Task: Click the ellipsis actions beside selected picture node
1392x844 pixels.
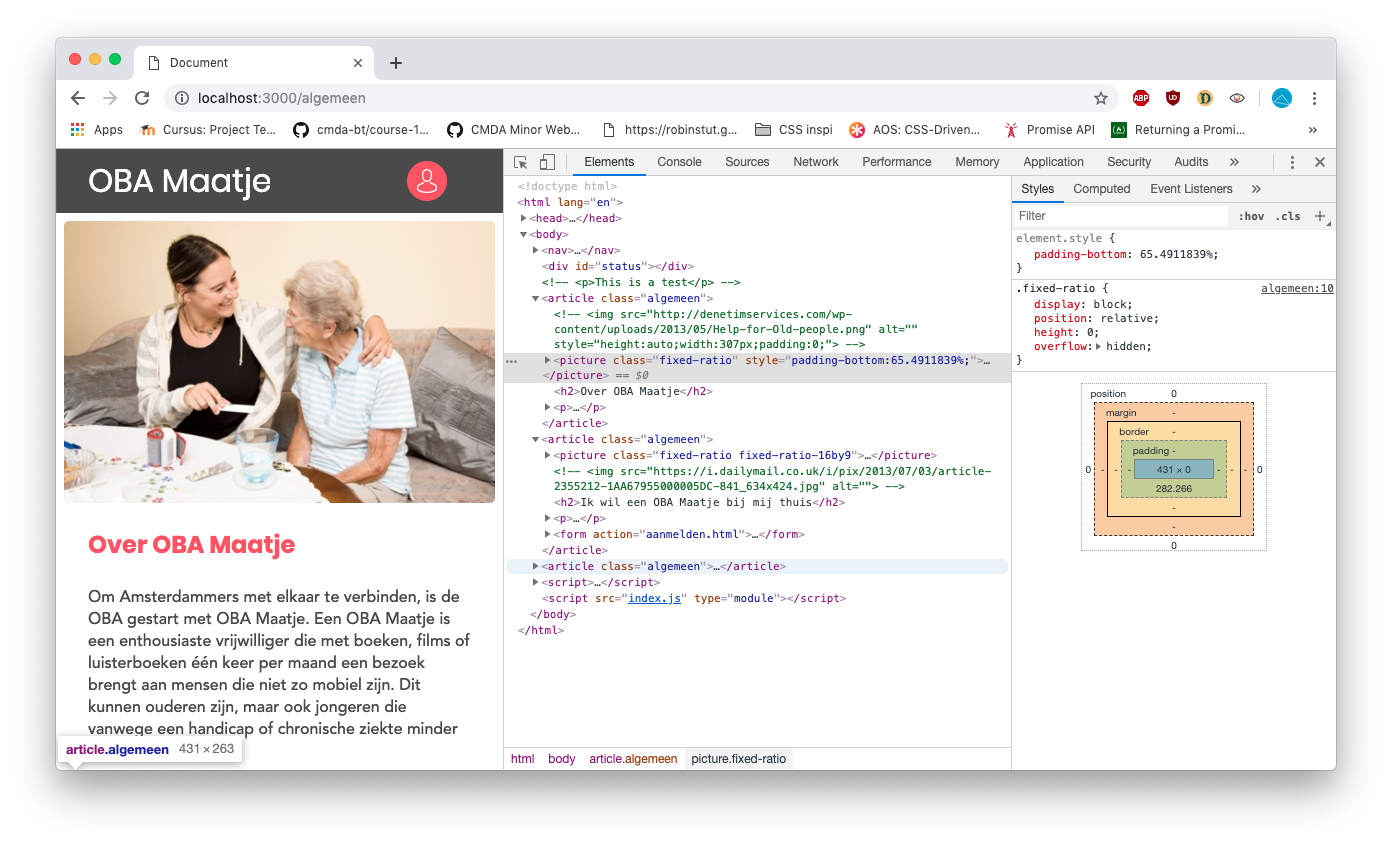Action: [x=512, y=360]
